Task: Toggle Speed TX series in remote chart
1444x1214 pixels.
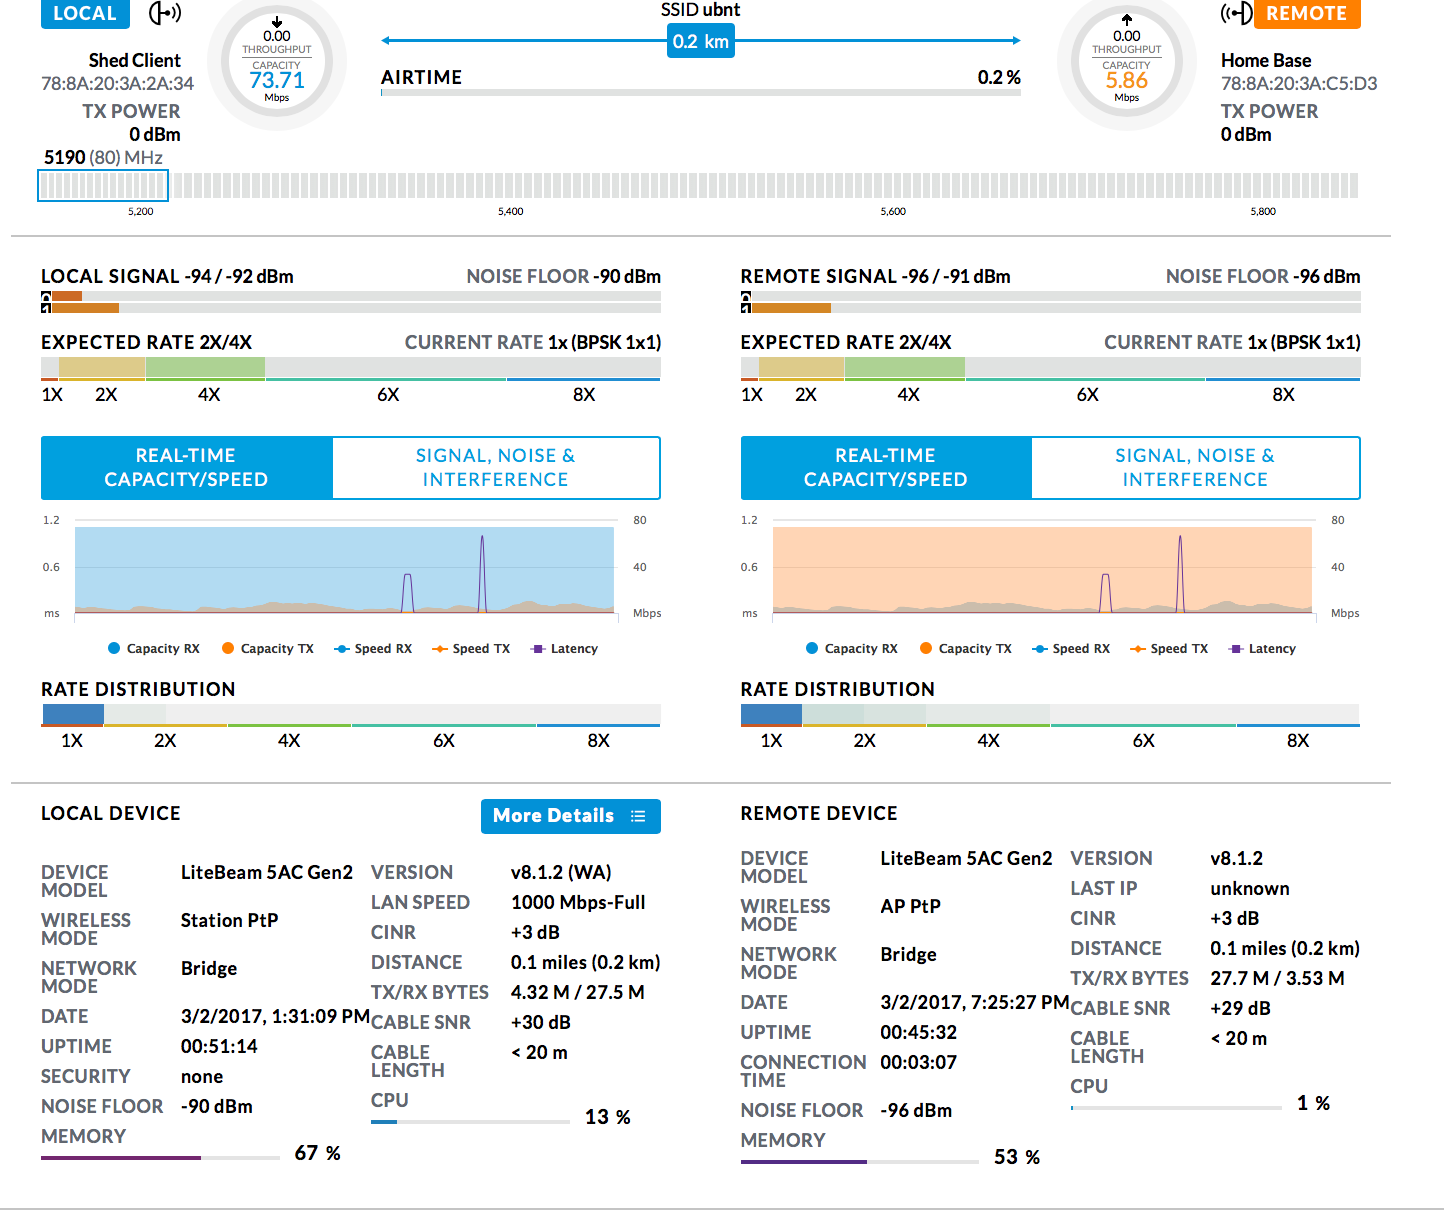Action: pyautogui.click(x=1169, y=649)
